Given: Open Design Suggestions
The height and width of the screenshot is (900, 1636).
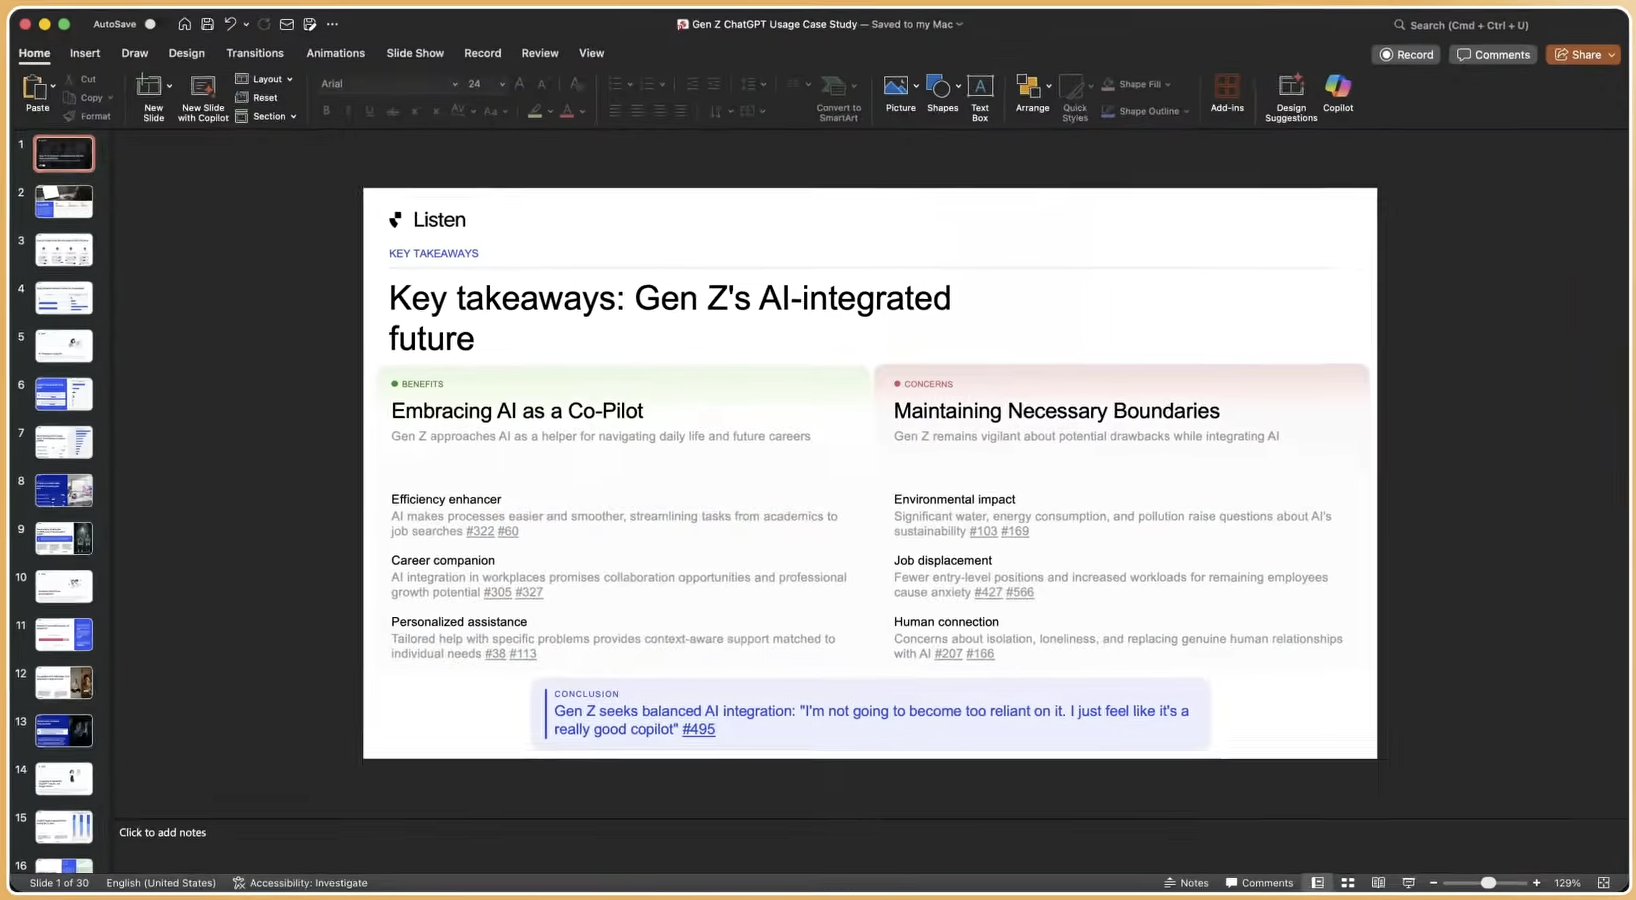Looking at the screenshot, I should (1290, 95).
